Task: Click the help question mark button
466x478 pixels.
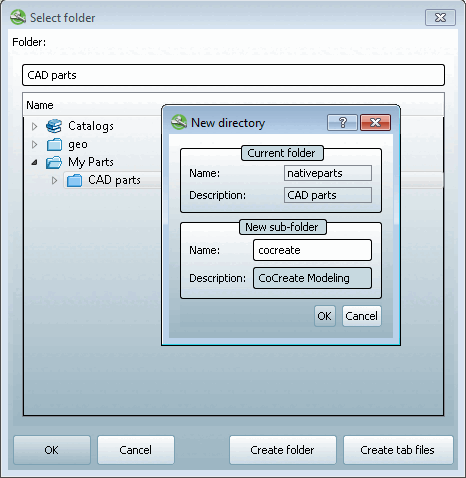Action: pos(342,123)
